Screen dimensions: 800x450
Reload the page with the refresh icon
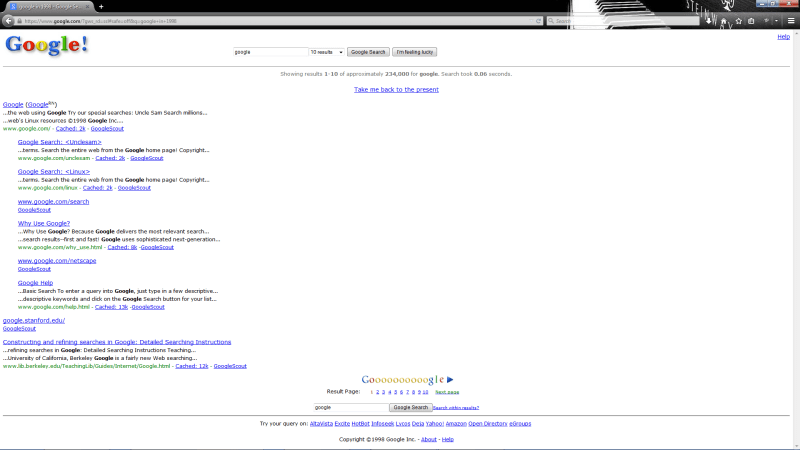coord(538,21)
